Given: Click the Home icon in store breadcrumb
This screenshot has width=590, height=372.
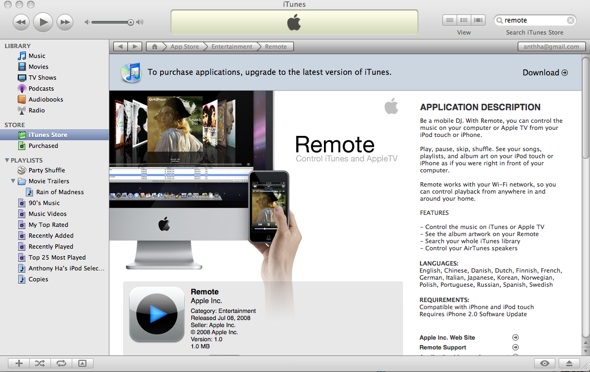Looking at the screenshot, I should (x=154, y=47).
